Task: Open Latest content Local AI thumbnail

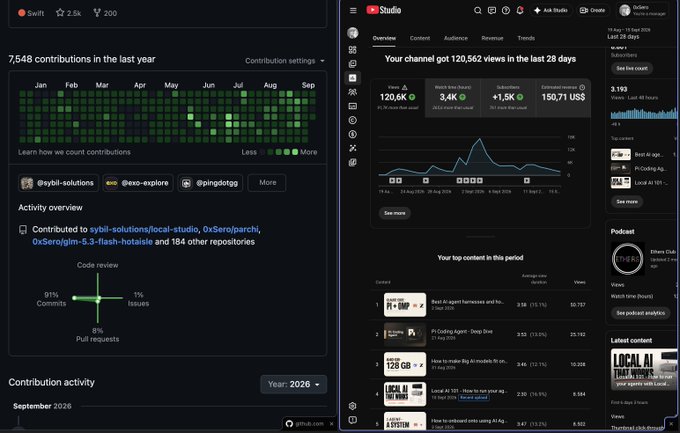Action: click(x=644, y=369)
